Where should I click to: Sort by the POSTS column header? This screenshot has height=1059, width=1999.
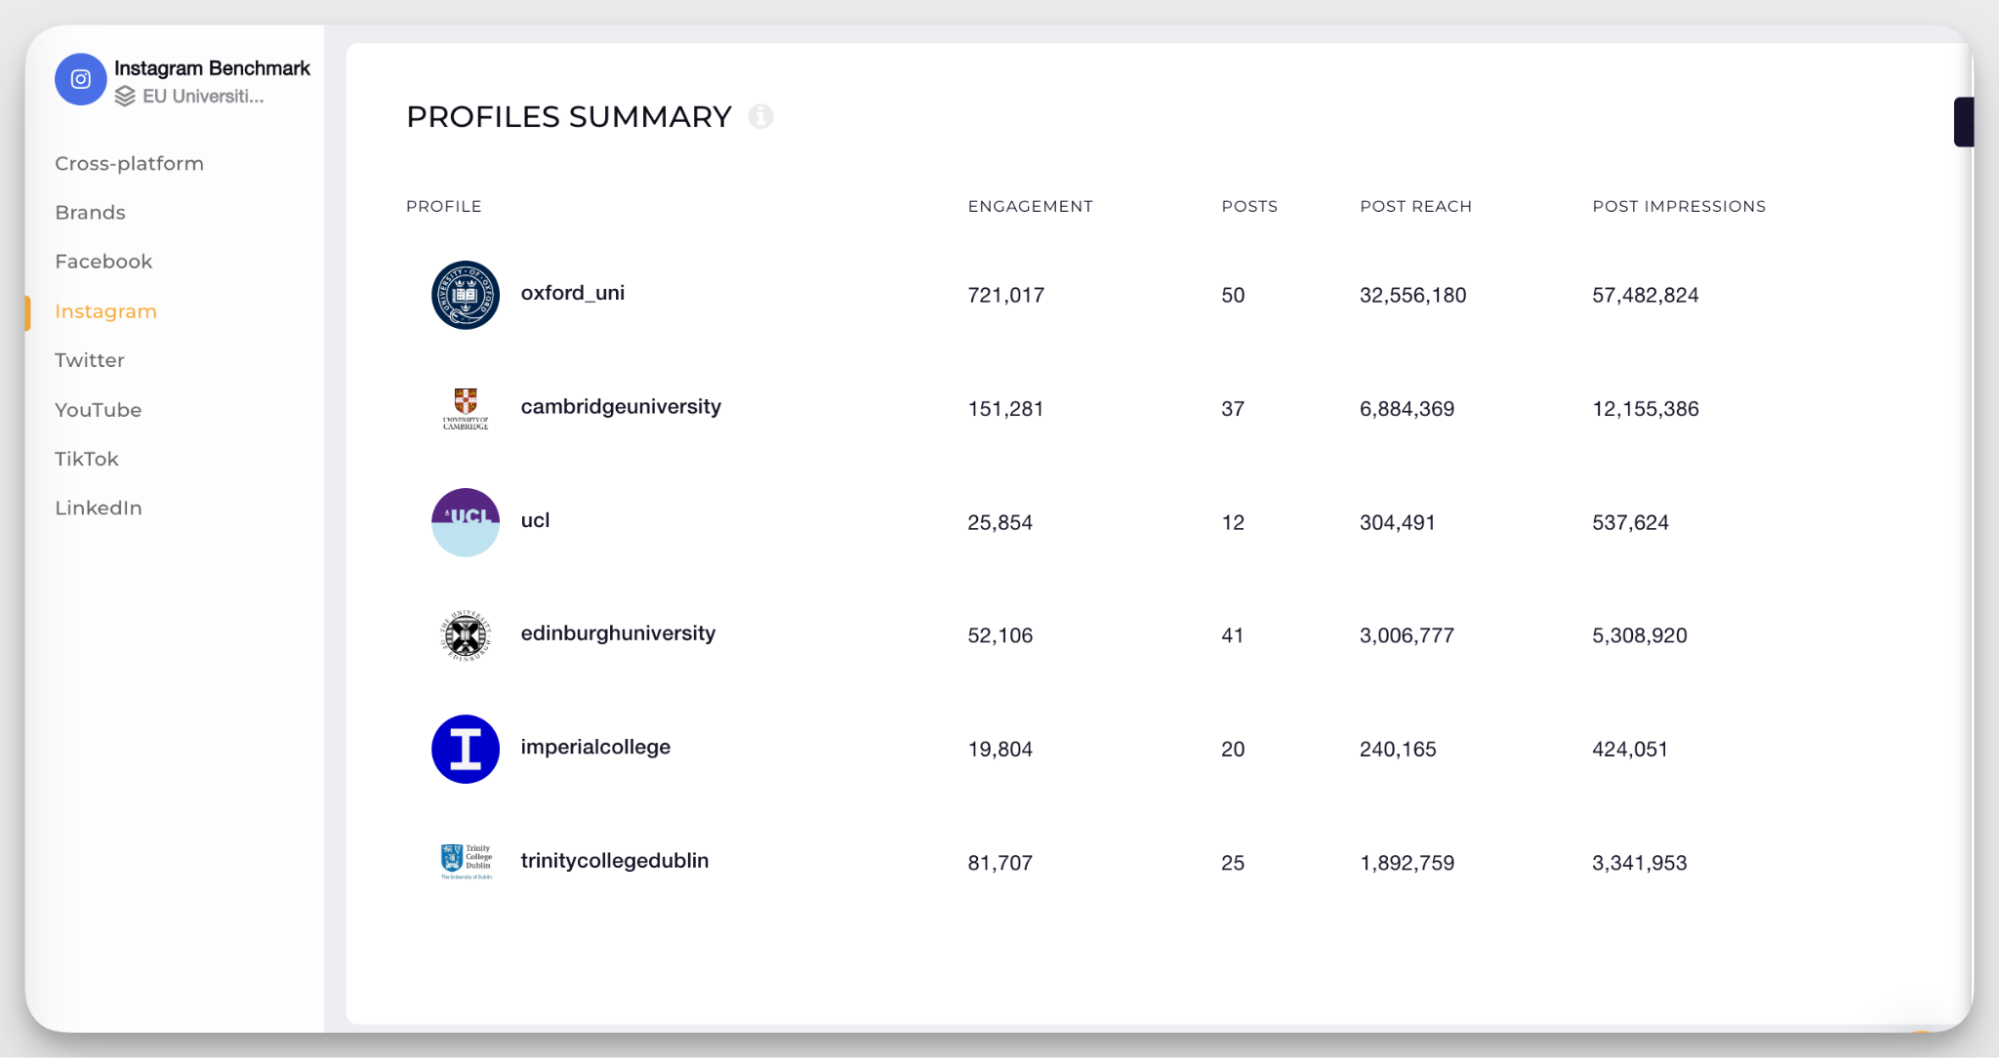click(1249, 206)
